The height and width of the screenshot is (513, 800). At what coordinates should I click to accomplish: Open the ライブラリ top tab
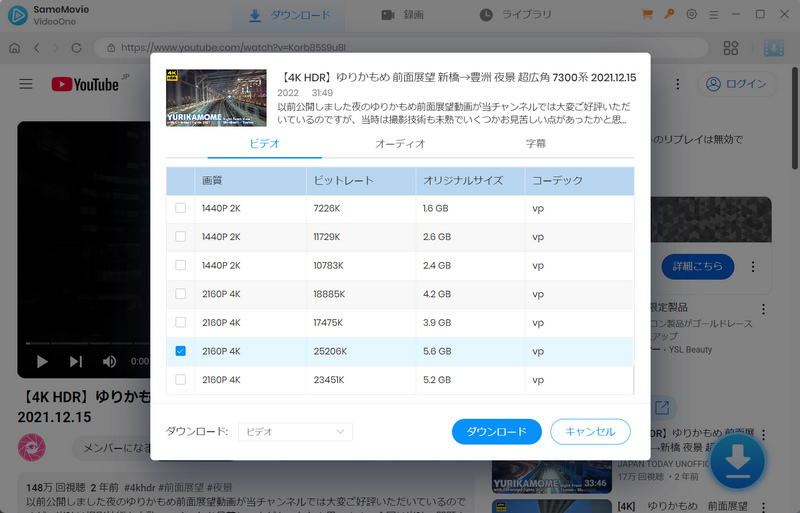click(515, 15)
